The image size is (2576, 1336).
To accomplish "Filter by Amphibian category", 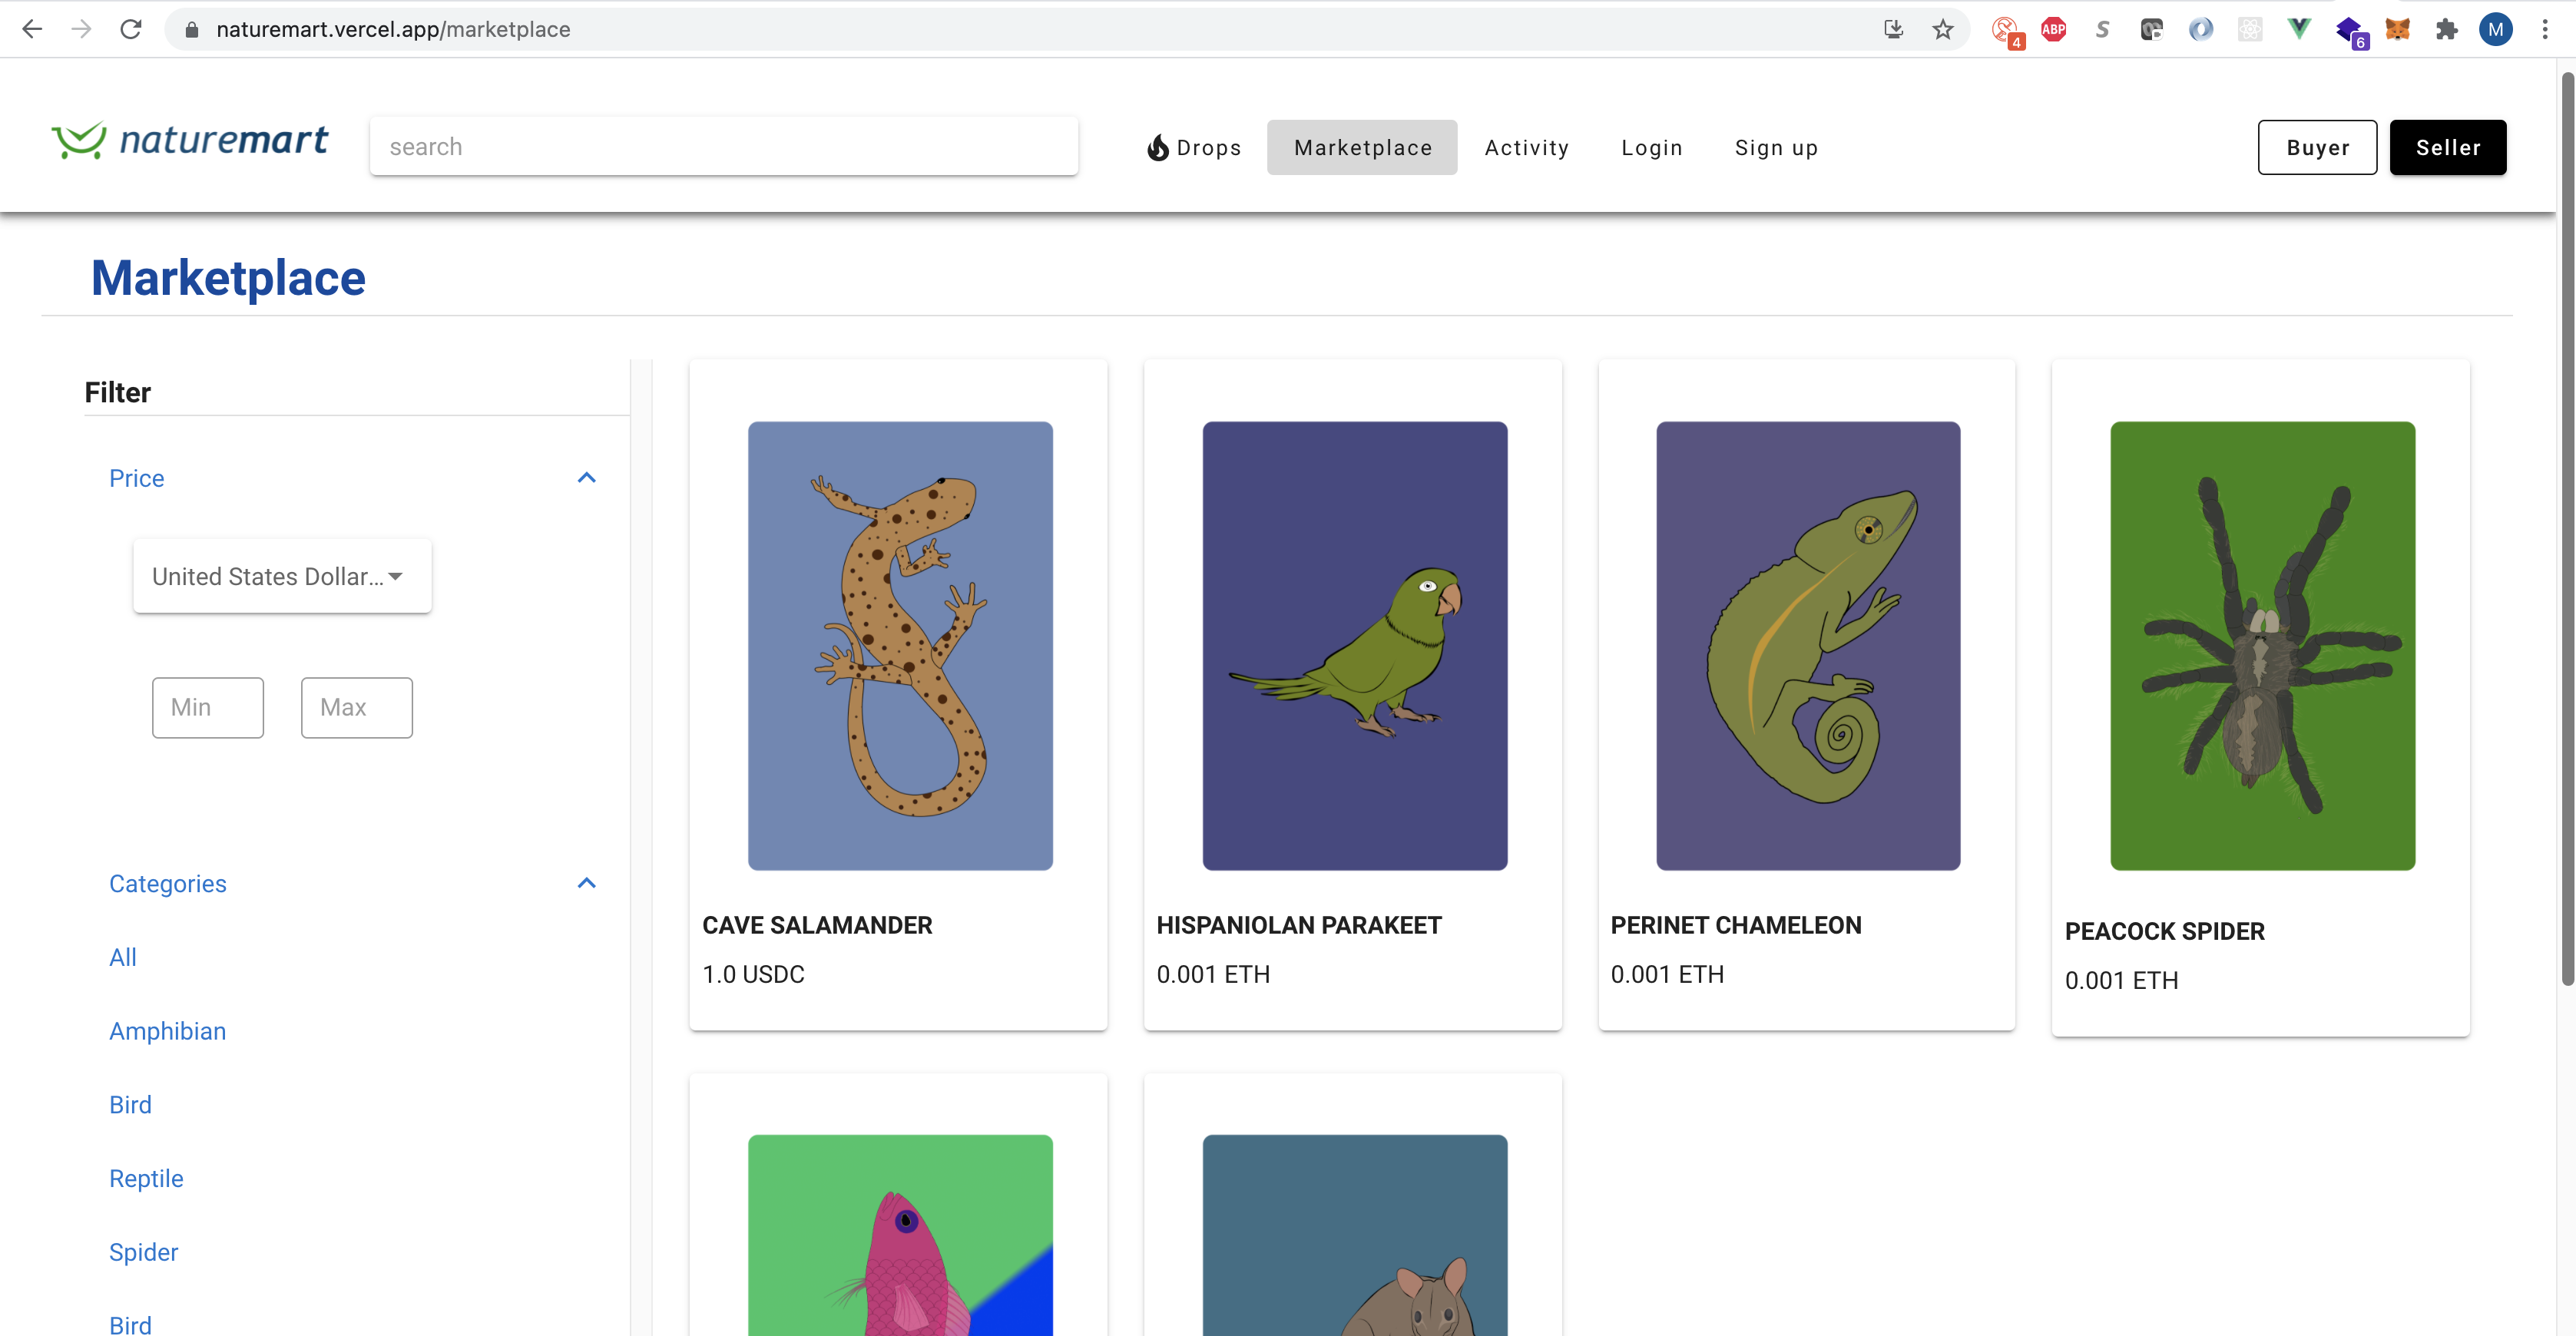I will tap(167, 1031).
